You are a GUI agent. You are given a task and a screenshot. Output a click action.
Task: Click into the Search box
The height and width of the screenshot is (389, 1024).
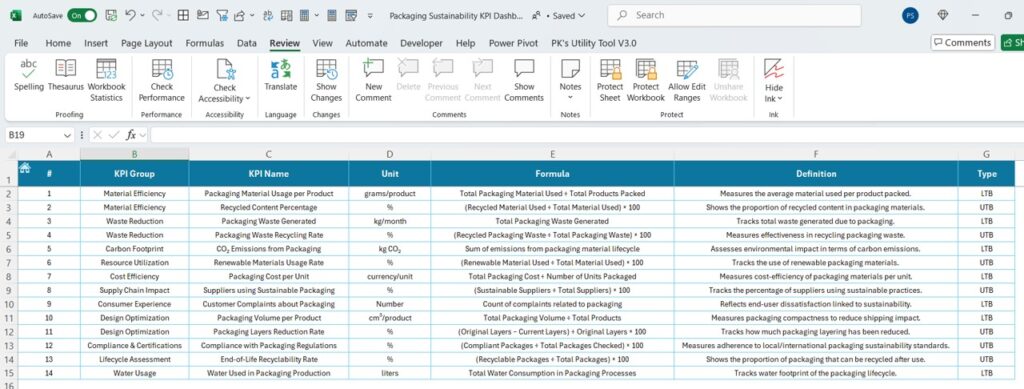point(734,15)
